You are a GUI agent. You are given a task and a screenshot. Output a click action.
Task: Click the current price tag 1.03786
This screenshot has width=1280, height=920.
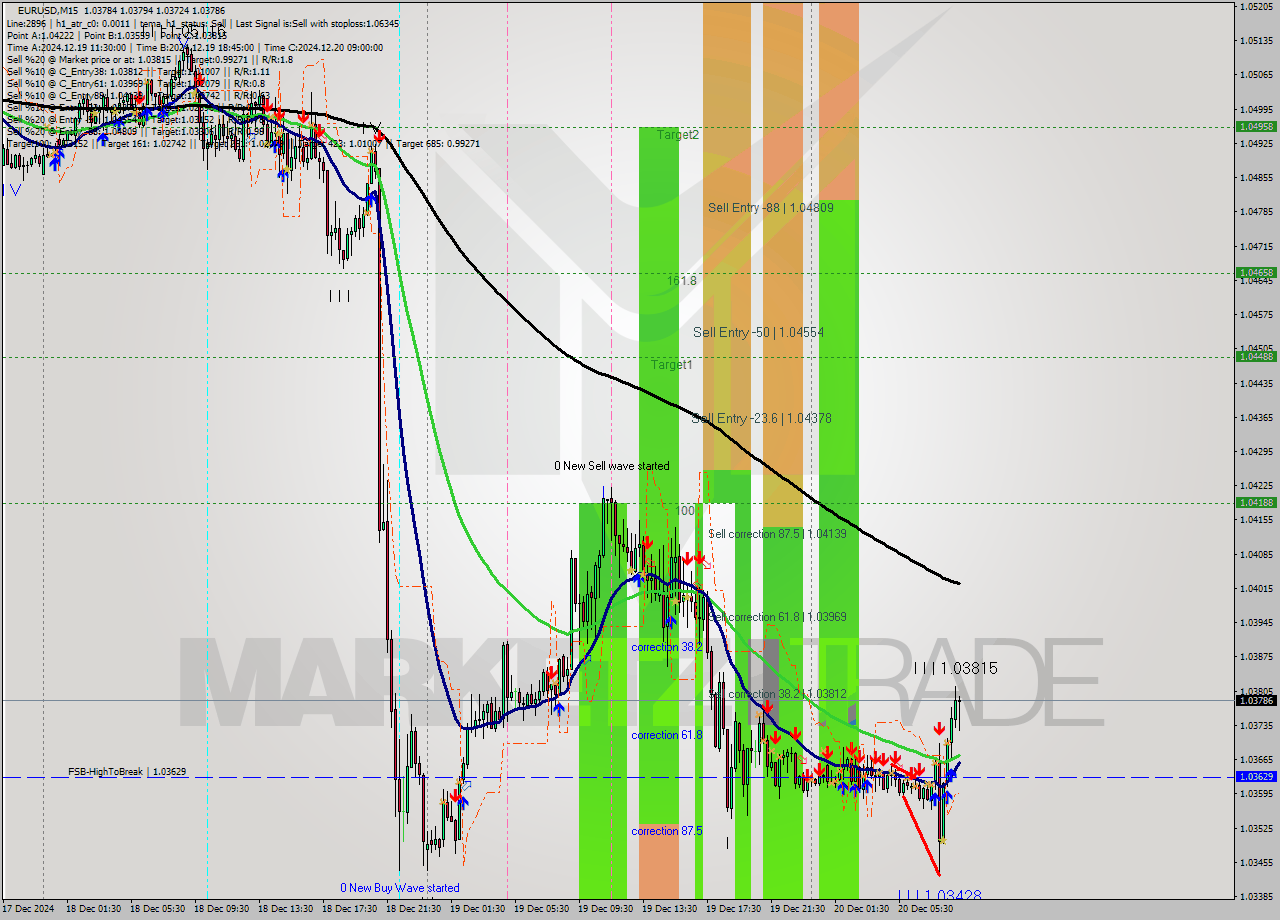[1256, 700]
